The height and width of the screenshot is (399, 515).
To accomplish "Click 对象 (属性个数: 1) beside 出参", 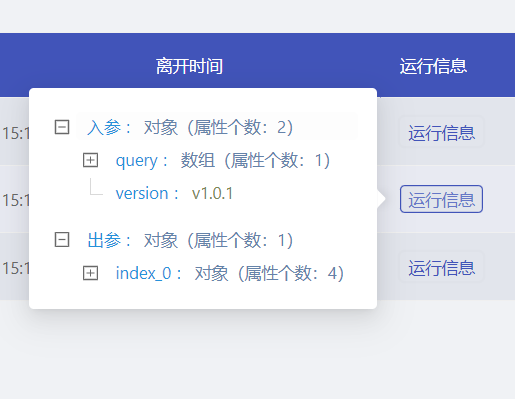I will pyautogui.click(x=218, y=240).
